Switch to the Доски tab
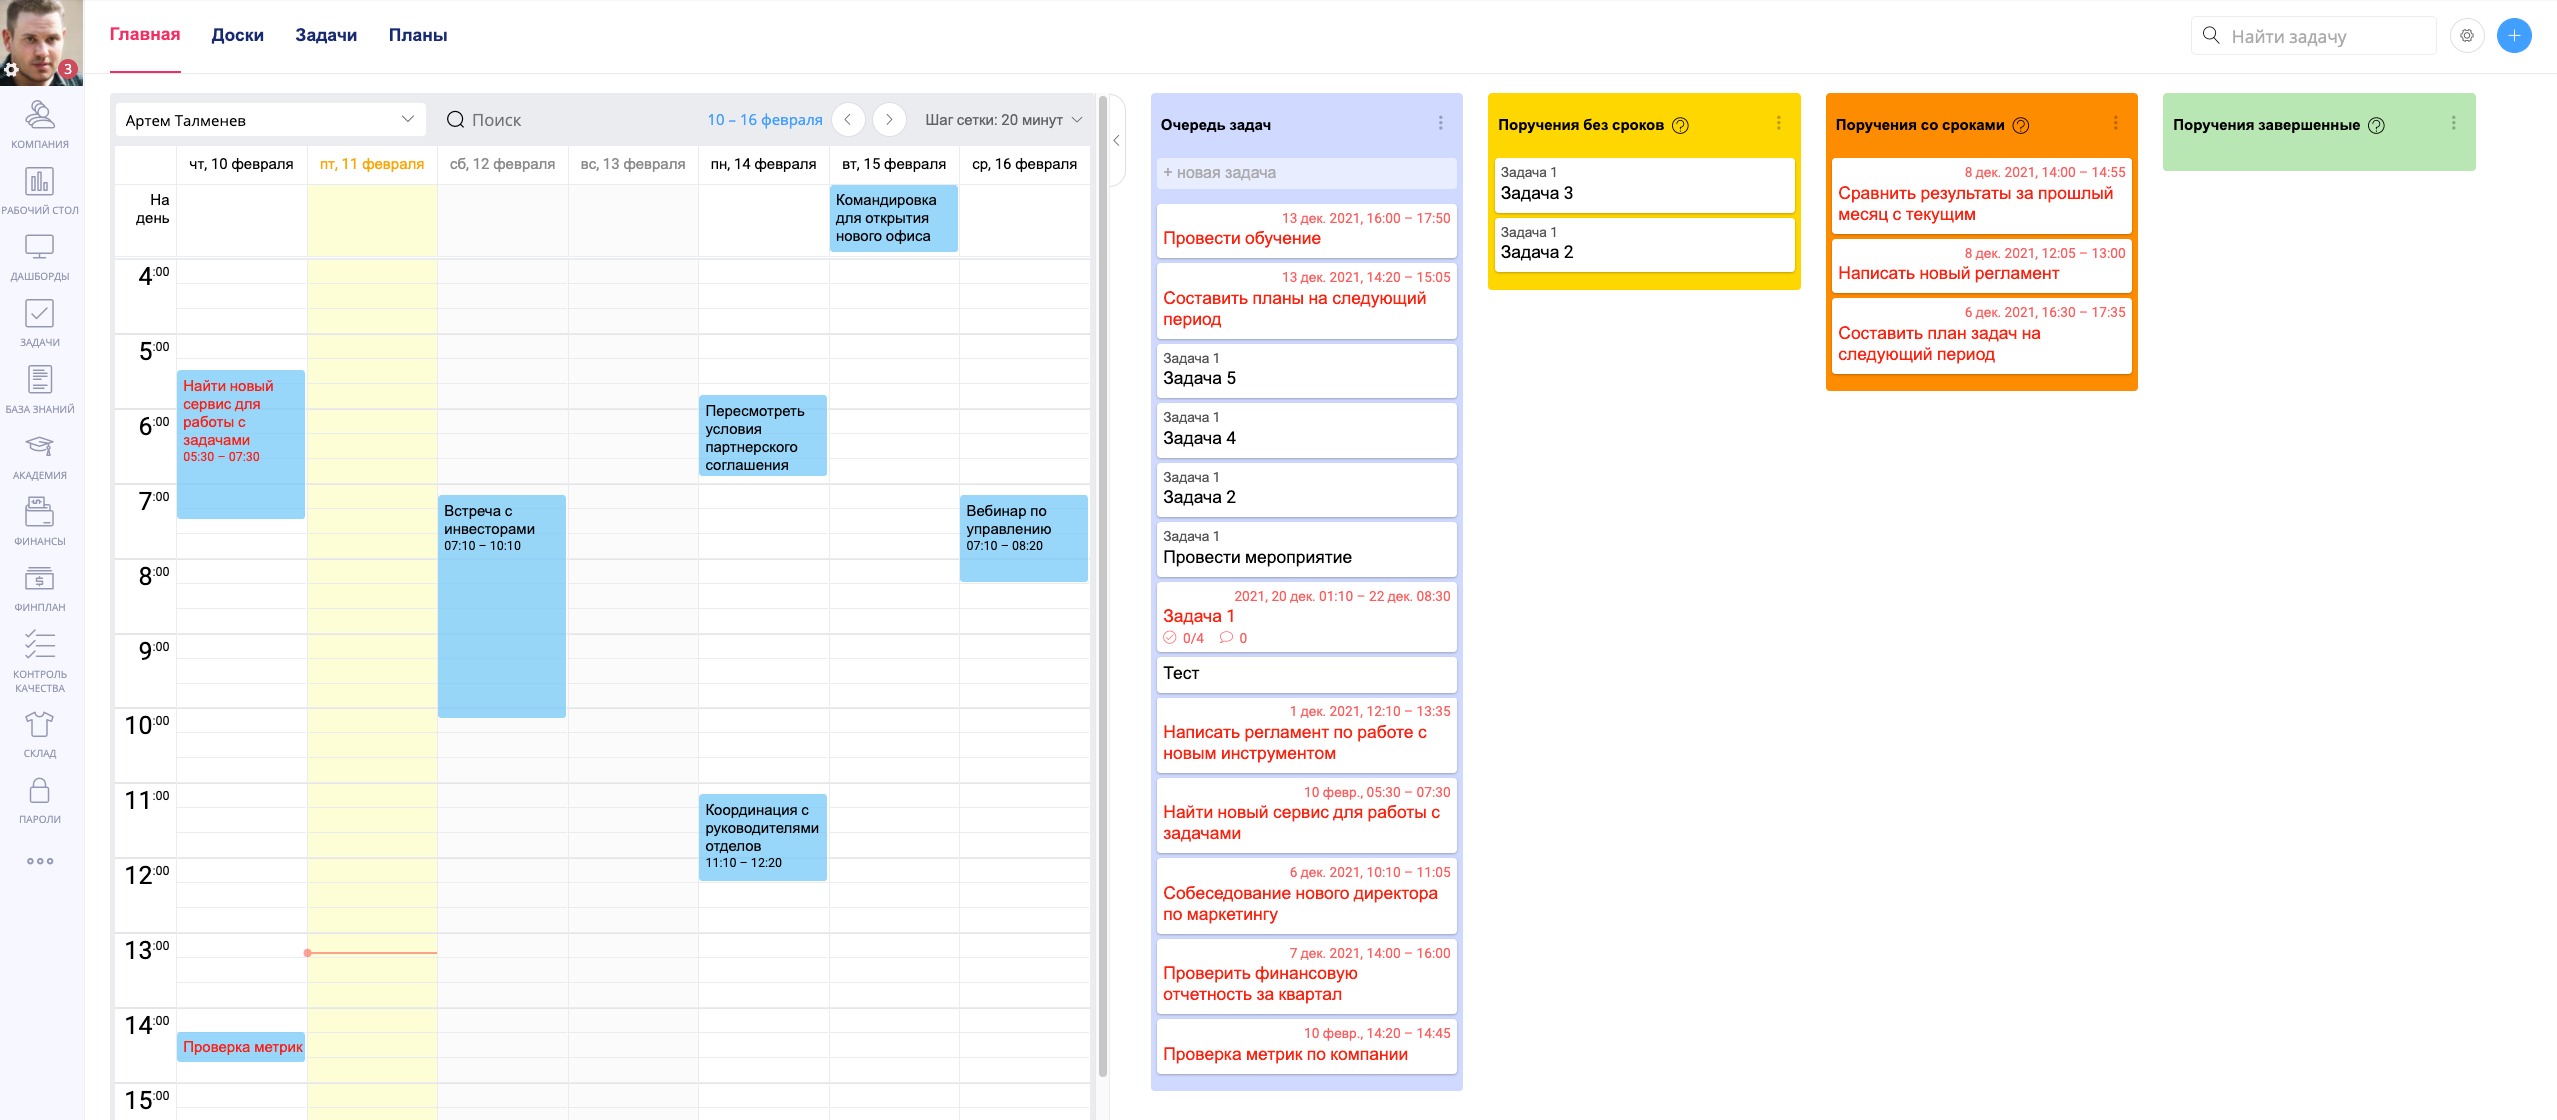 pyautogui.click(x=237, y=35)
